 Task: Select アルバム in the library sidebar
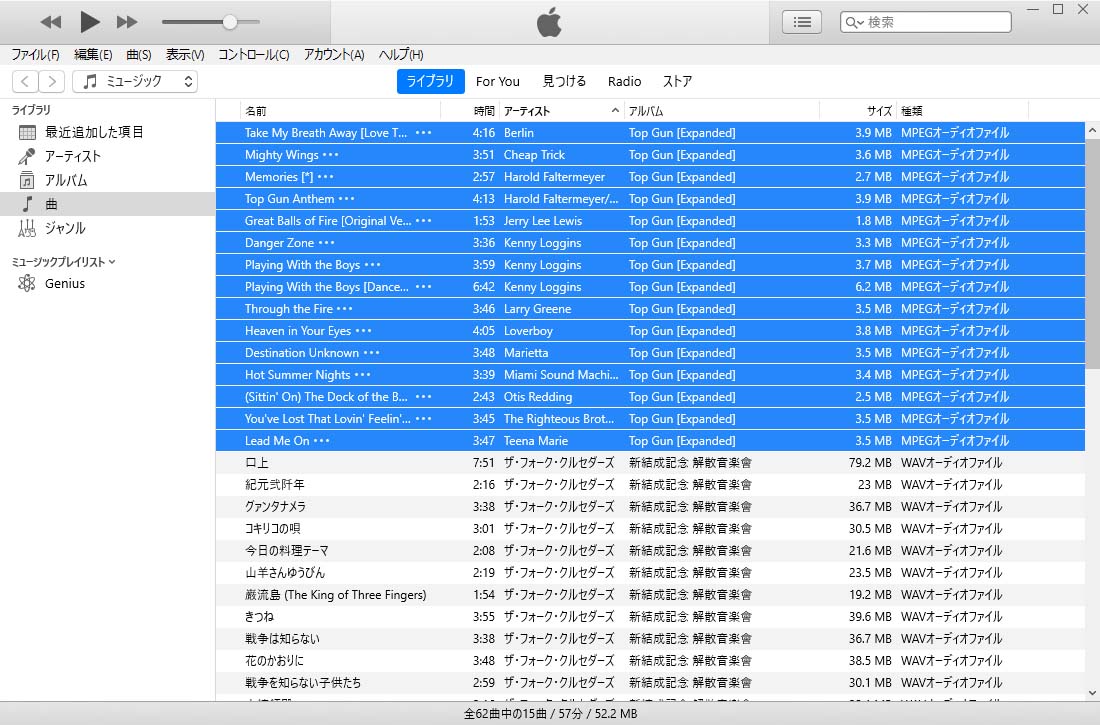coord(66,180)
